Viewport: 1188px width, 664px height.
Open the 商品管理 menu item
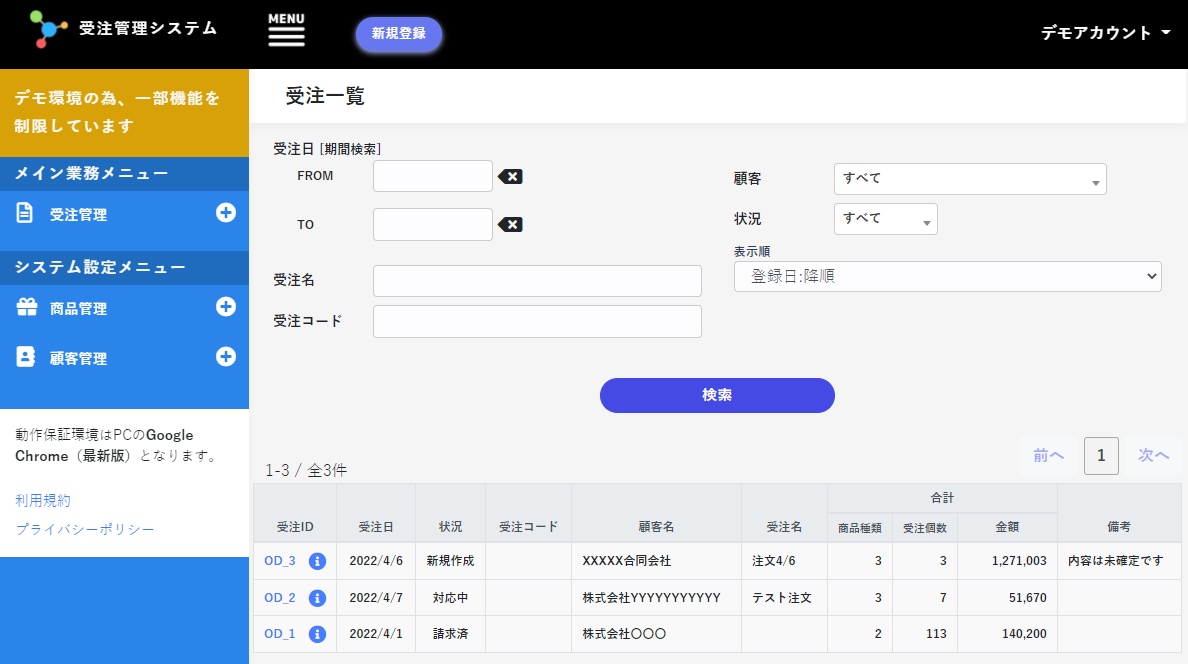pyautogui.click(x=78, y=309)
